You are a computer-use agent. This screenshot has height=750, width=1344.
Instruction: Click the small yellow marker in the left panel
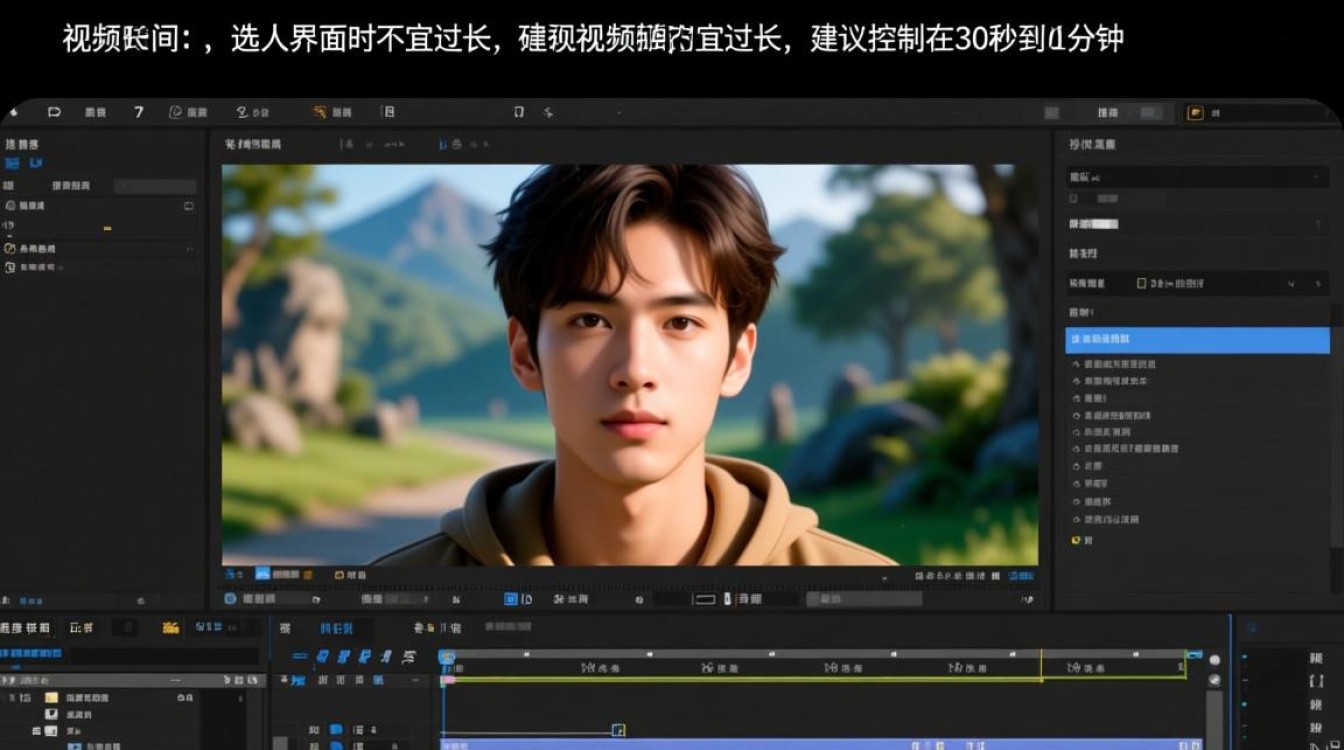click(107, 229)
